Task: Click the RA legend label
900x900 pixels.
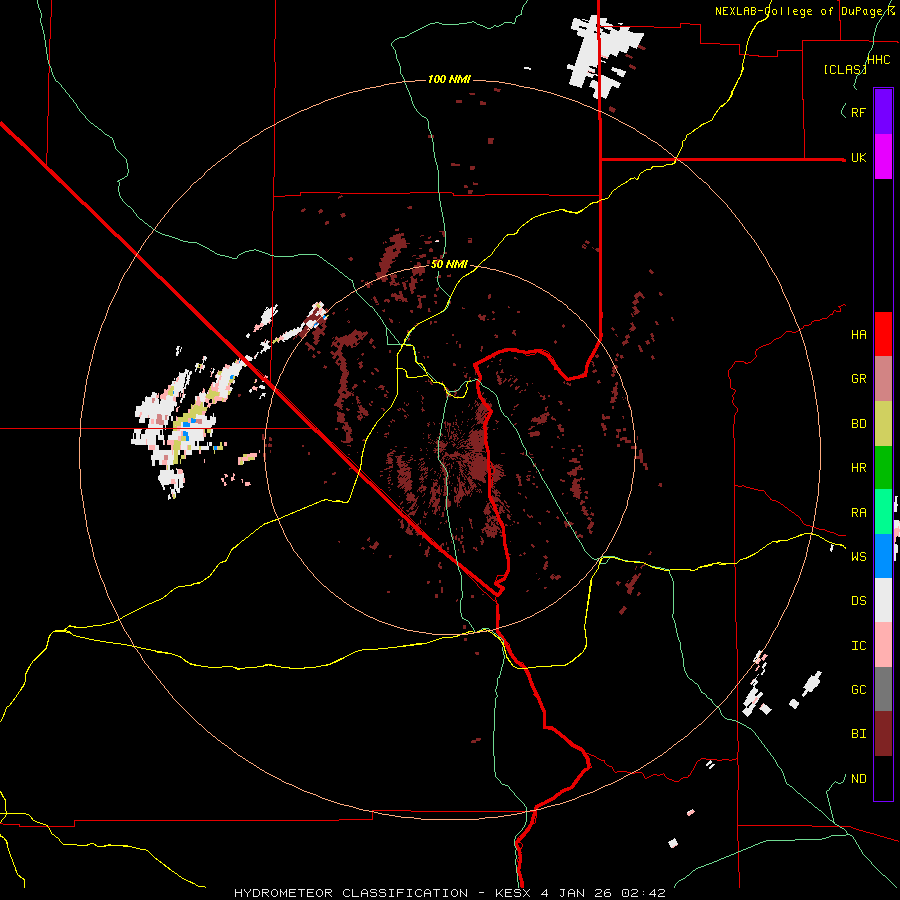Action: [x=858, y=513]
